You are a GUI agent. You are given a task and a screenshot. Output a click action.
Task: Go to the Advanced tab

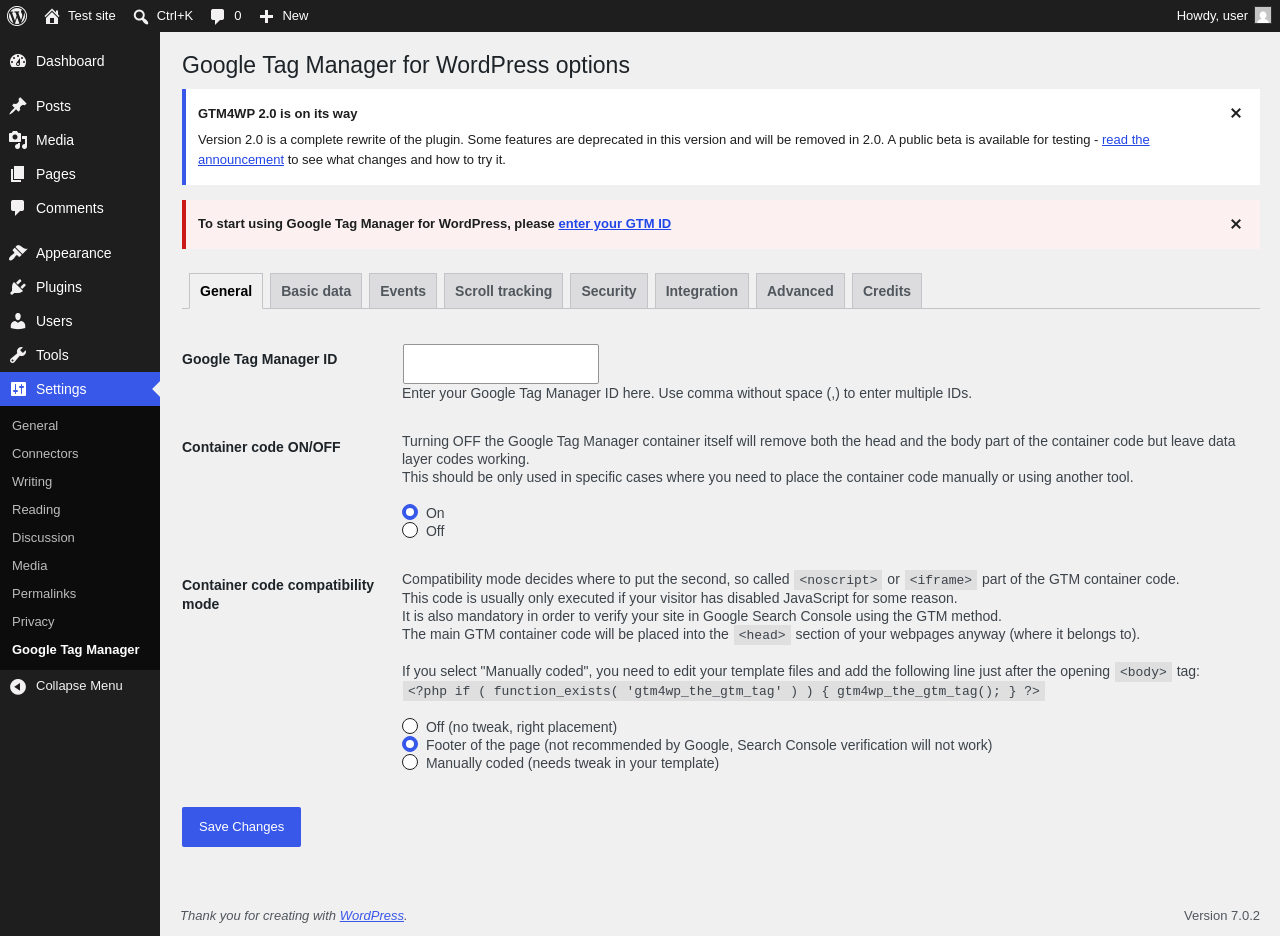pyautogui.click(x=800, y=291)
